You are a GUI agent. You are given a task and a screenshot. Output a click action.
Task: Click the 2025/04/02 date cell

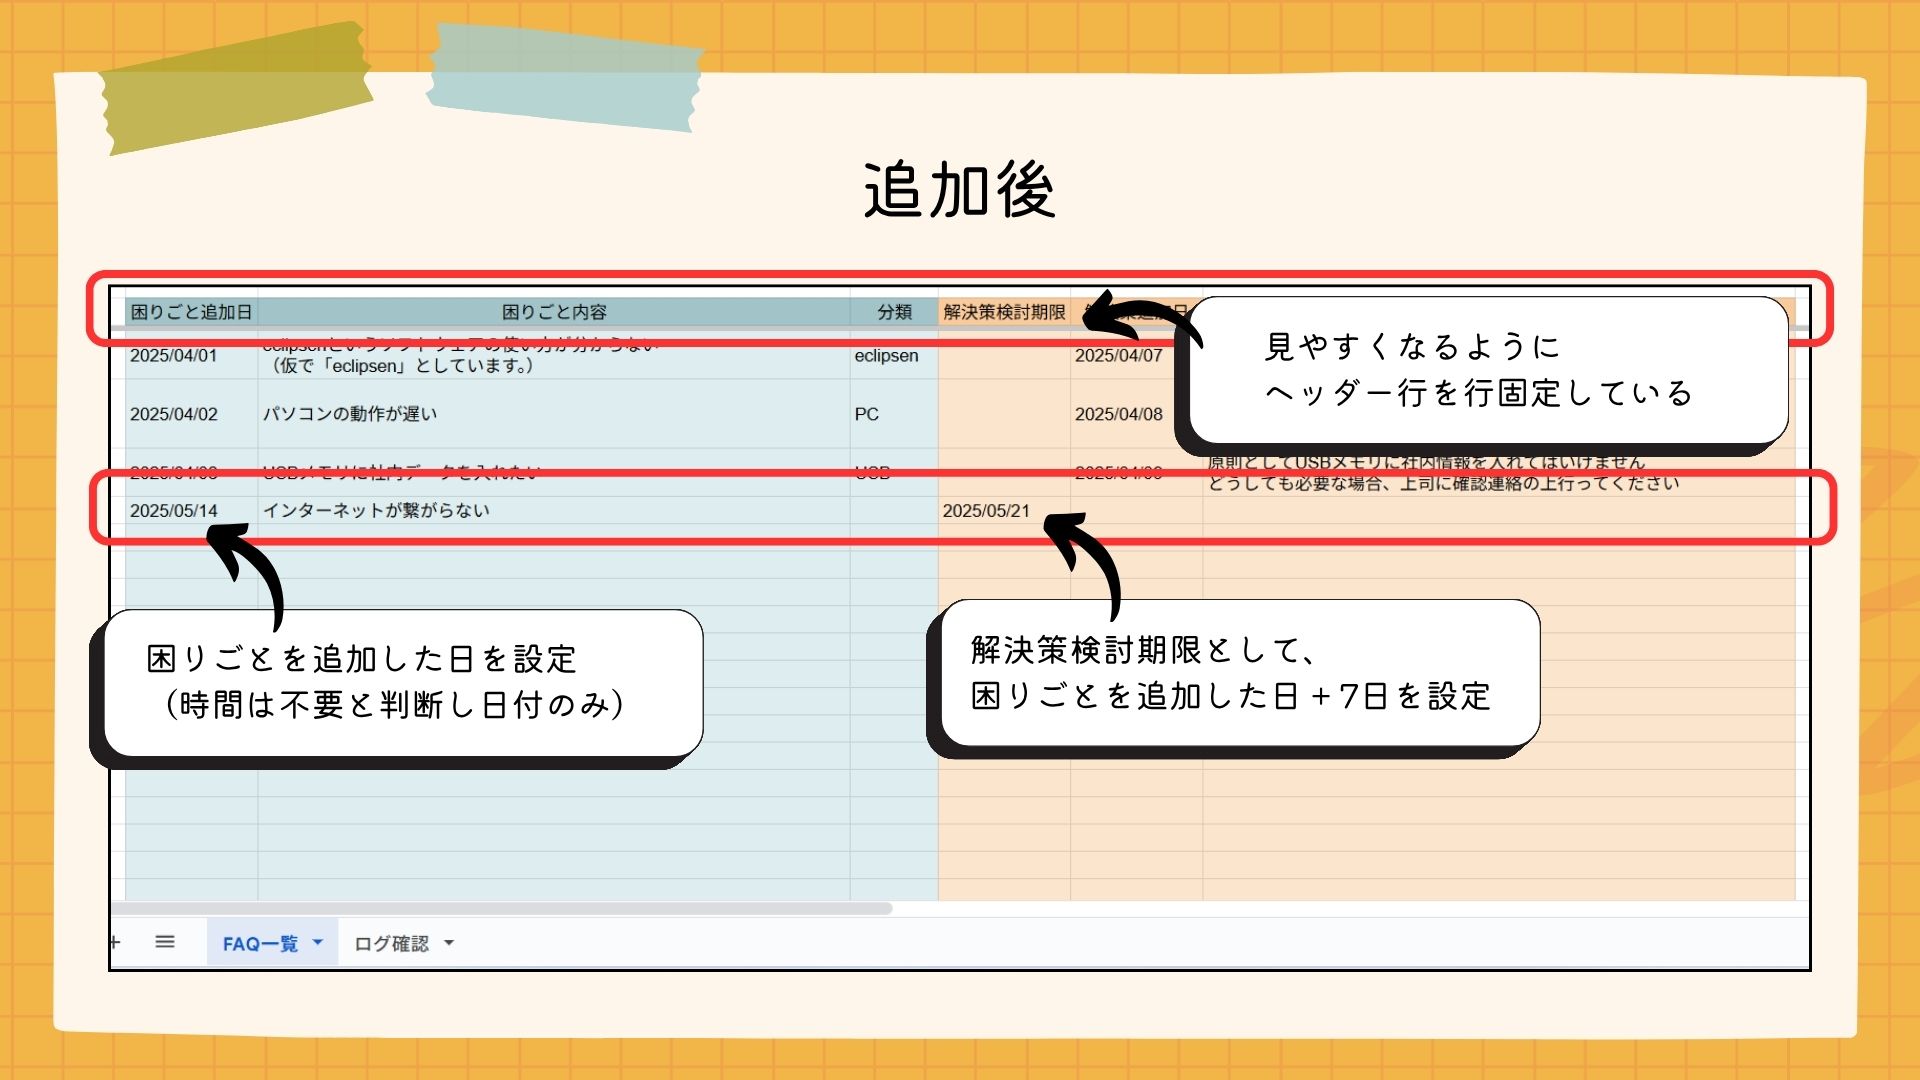pos(174,414)
